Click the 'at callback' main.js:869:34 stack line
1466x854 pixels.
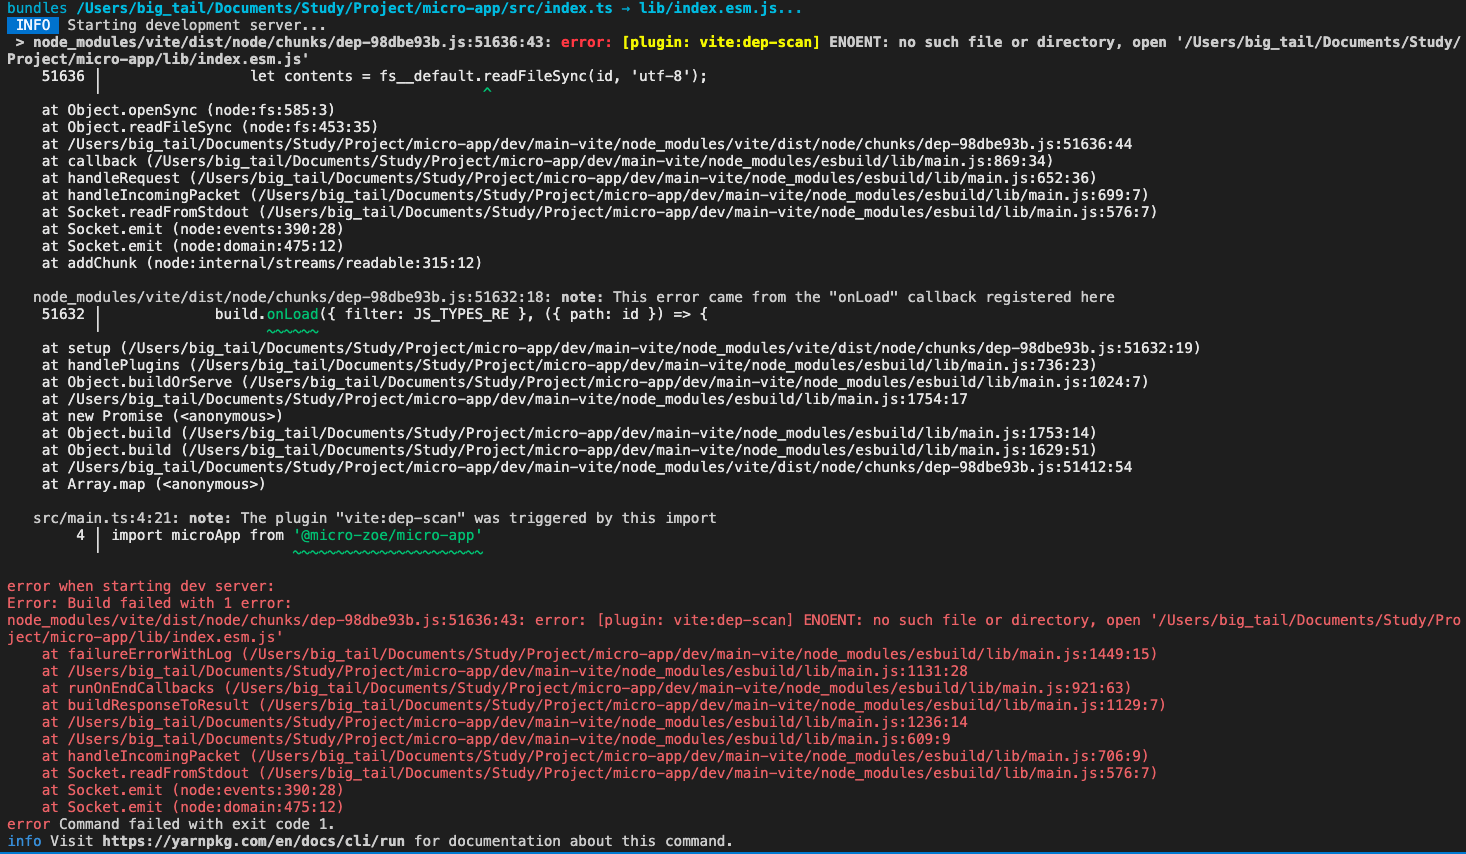pos(547,161)
